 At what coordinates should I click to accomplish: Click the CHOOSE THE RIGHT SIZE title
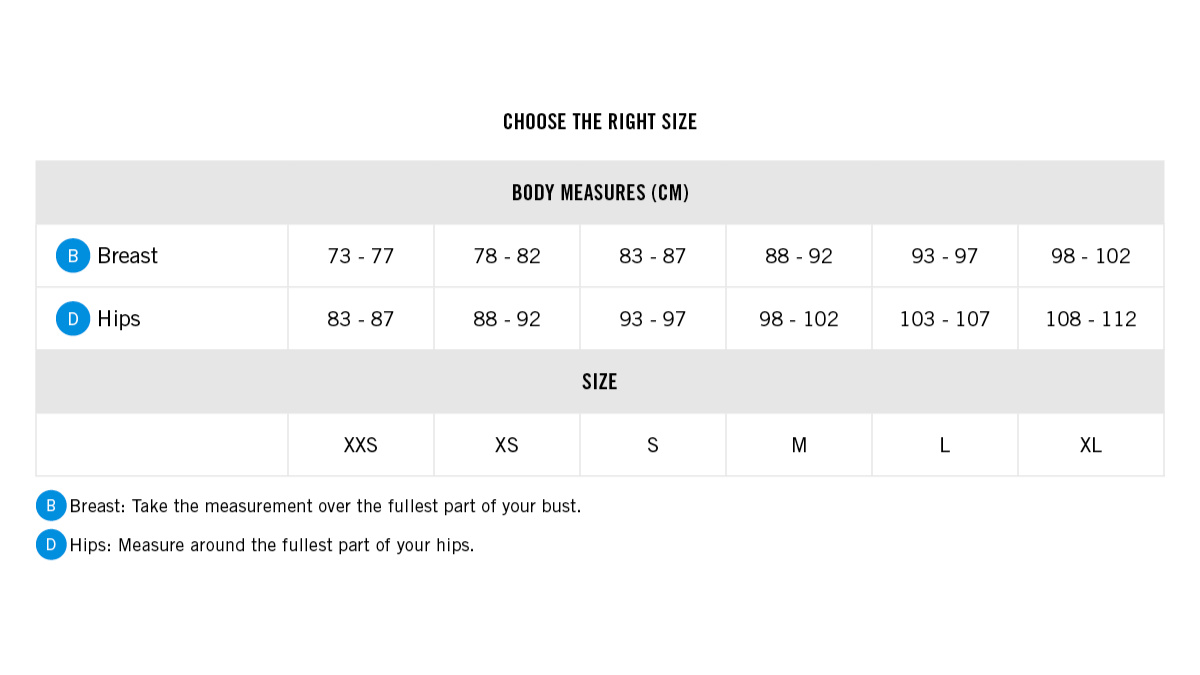[600, 122]
